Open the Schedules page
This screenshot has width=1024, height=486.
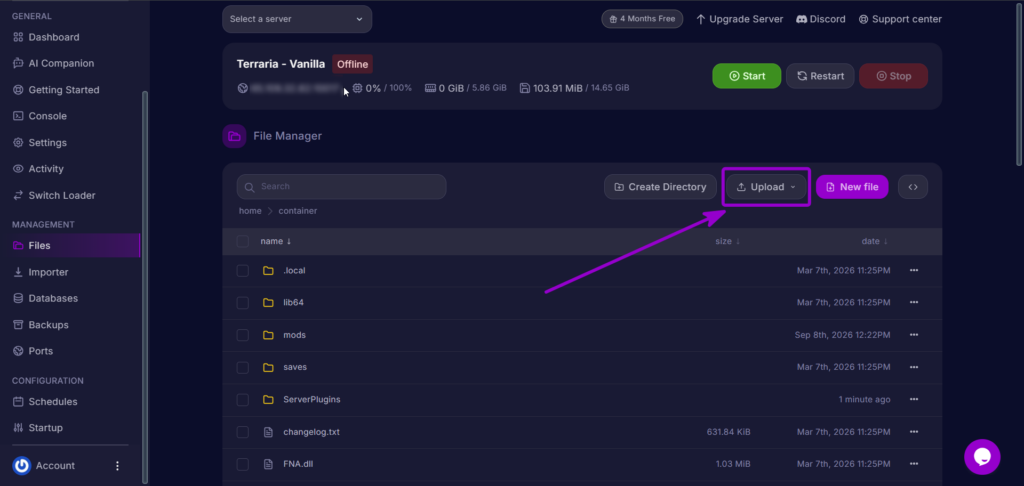(x=44, y=402)
